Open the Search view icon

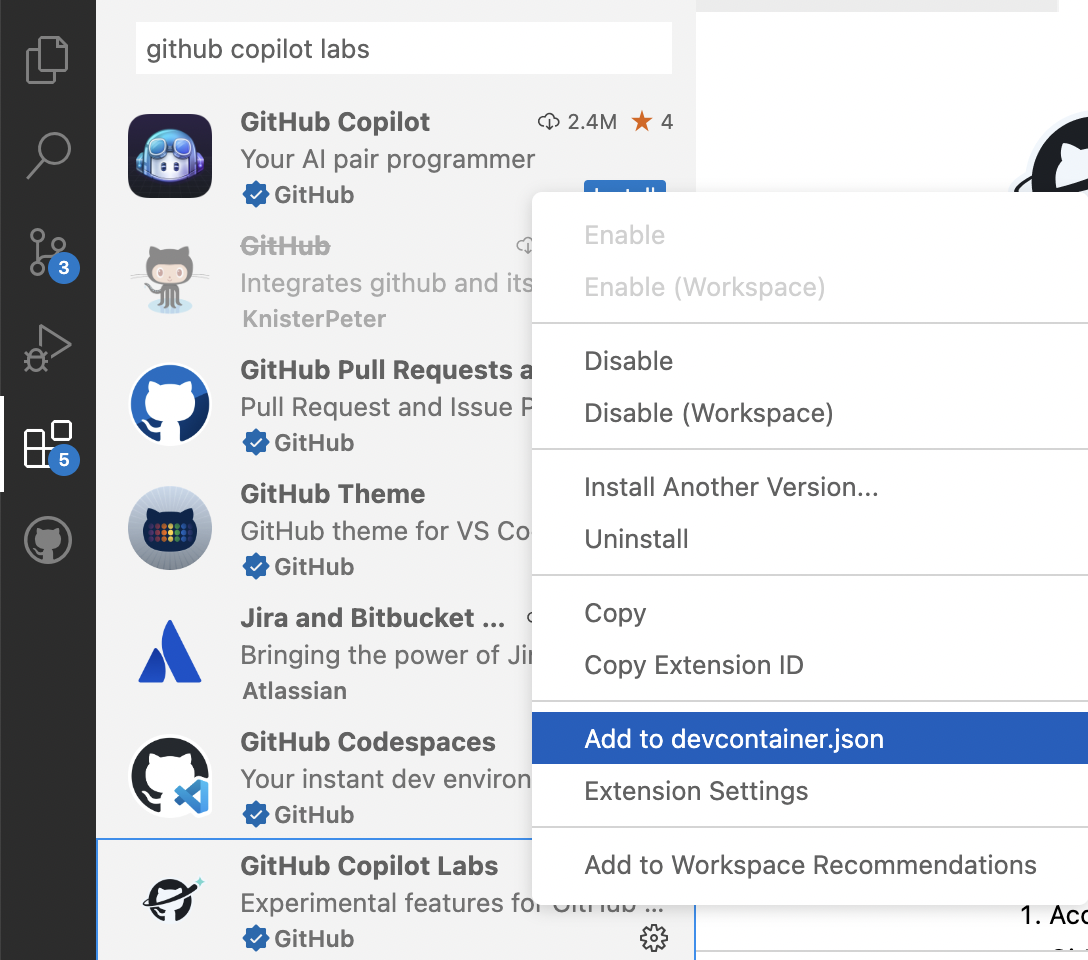click(48, 156)
